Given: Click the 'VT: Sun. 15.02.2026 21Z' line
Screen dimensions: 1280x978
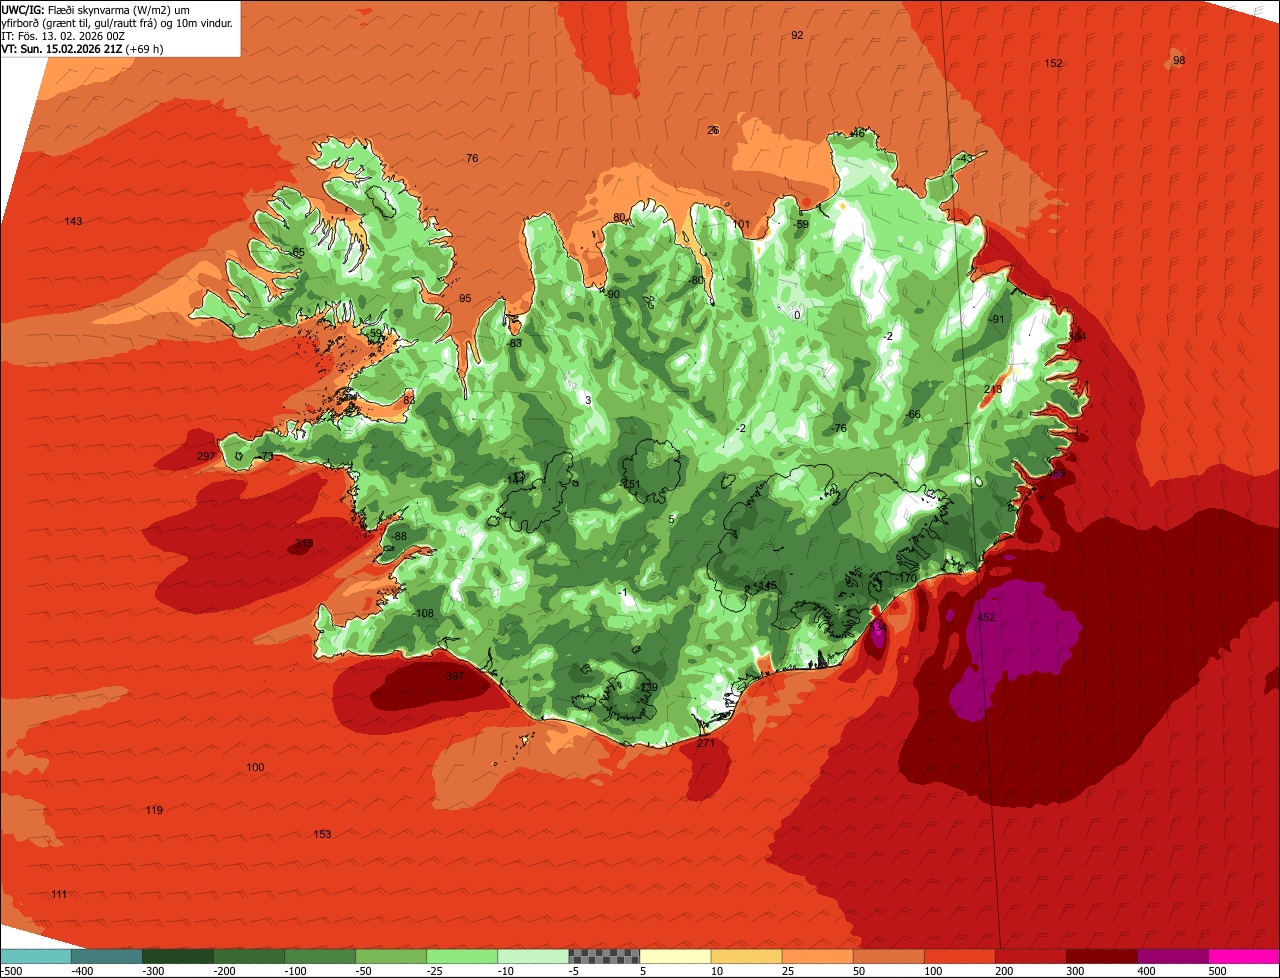Looking at the screenshot, I should (83, 48).
